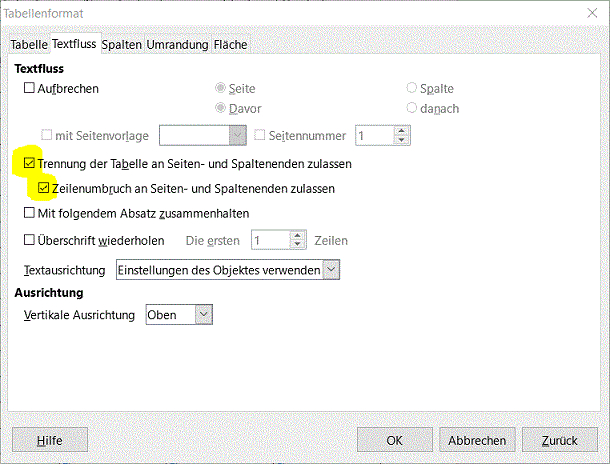The height and width of the screenshot is (464, 610).
Task: Expand the Vertikale Ausrichtung dropdown
Action: click(179, 314)
